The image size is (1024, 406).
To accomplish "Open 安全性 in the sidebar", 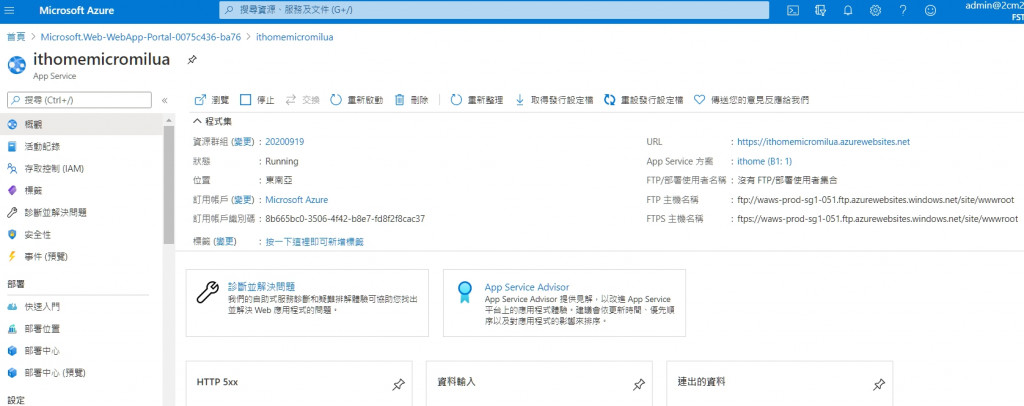I will coord(82,234).
